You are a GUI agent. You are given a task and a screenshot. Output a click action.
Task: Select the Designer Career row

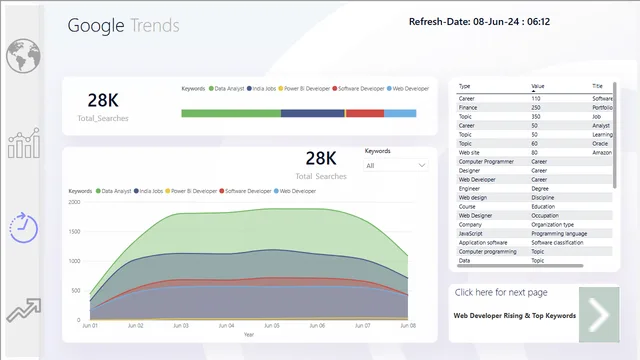(534, 171)
